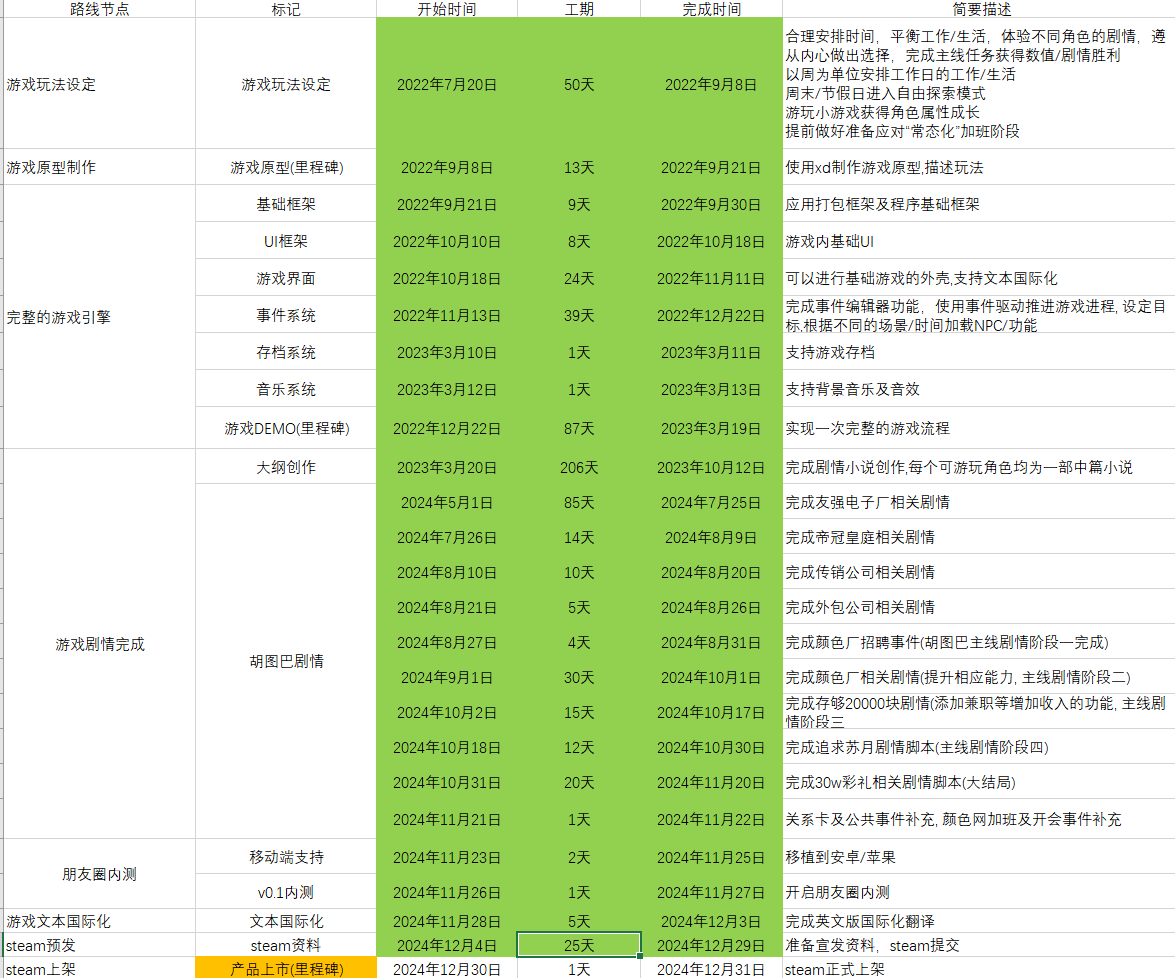Click the "87天" duration cell
This screenshot has width=1175, height=978.
point(579,428)
